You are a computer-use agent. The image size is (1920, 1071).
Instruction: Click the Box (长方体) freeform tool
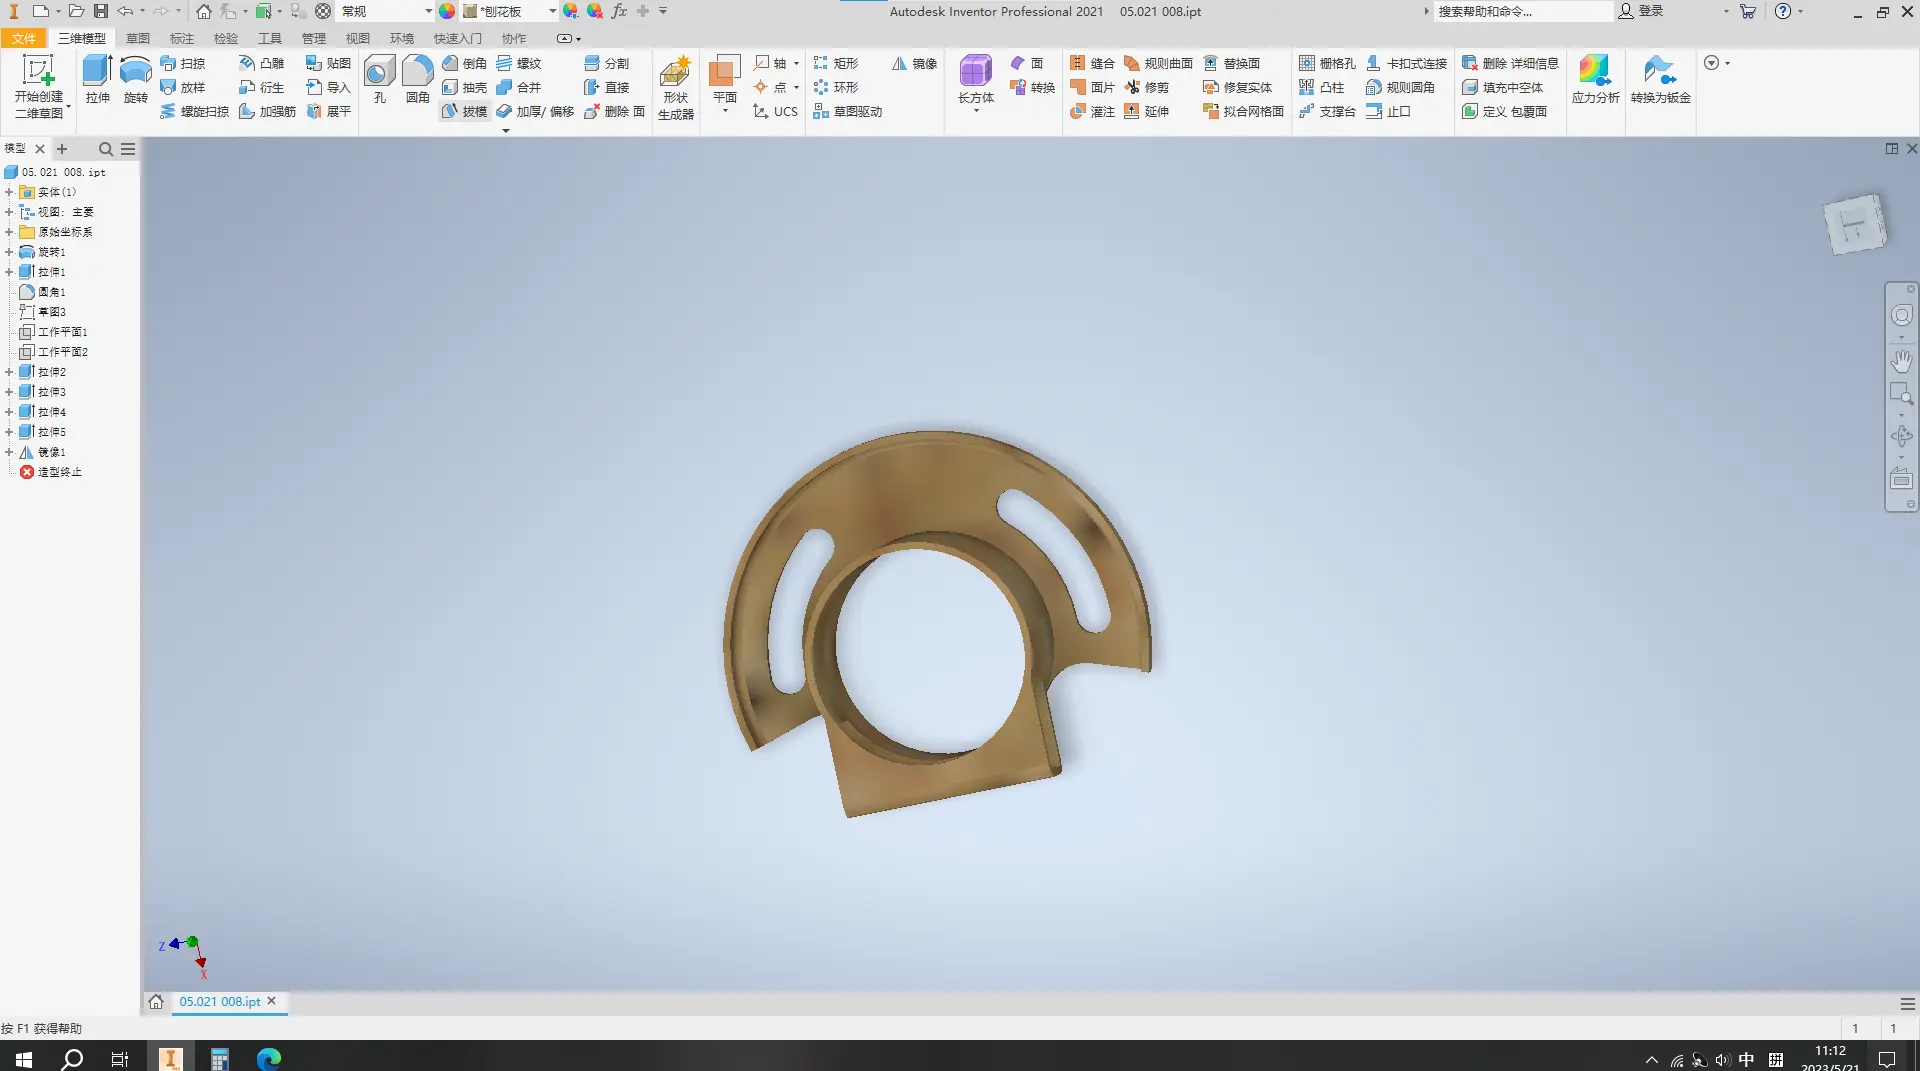click(975, 80)
